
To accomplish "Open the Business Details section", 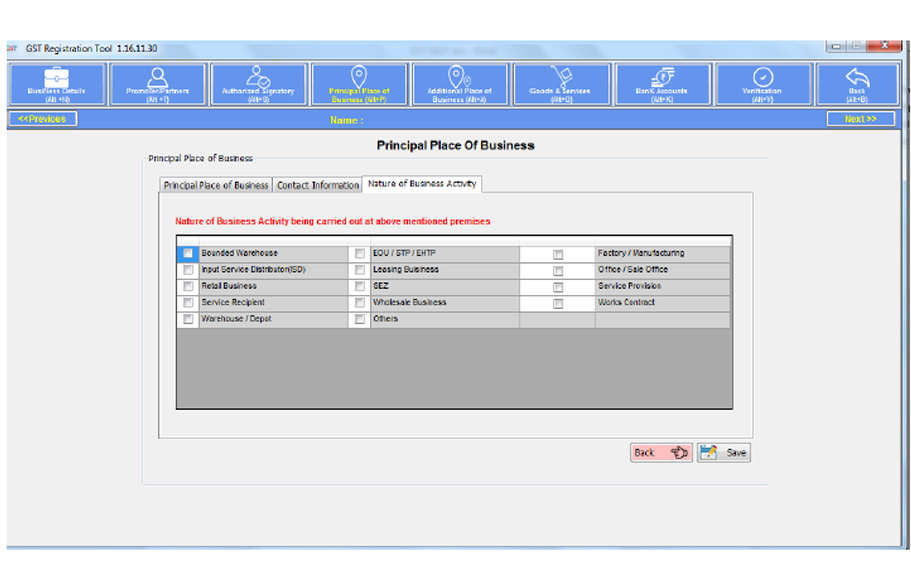I will tap(56, 84).
